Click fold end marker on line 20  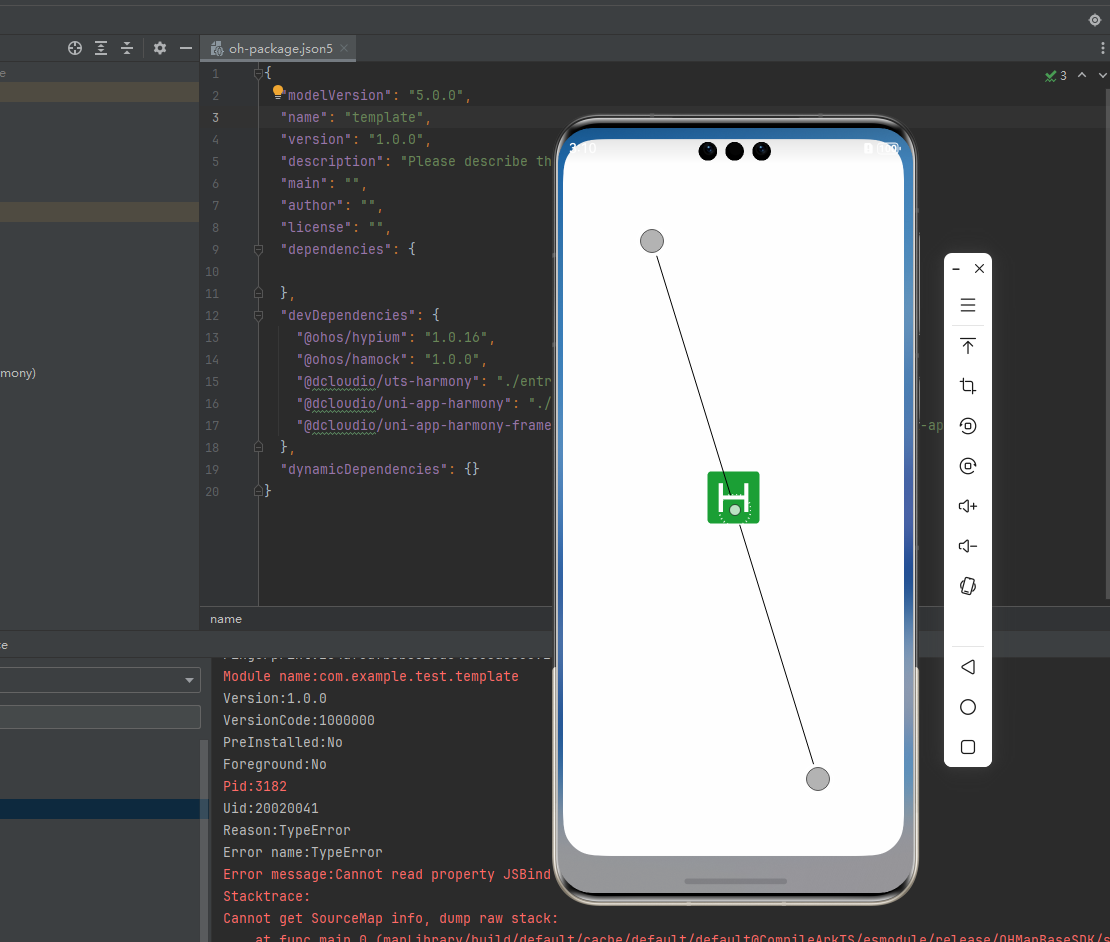point(258,491)
